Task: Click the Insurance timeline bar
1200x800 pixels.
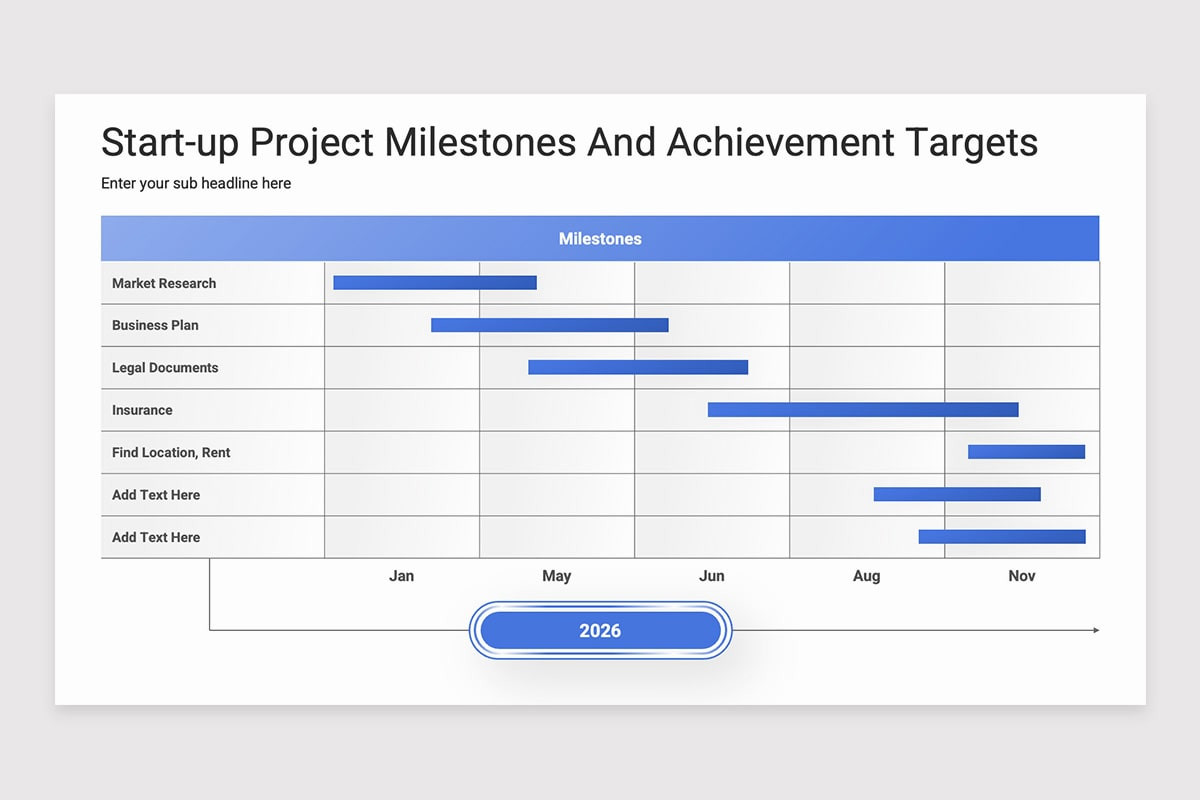Action: (863, 409)
